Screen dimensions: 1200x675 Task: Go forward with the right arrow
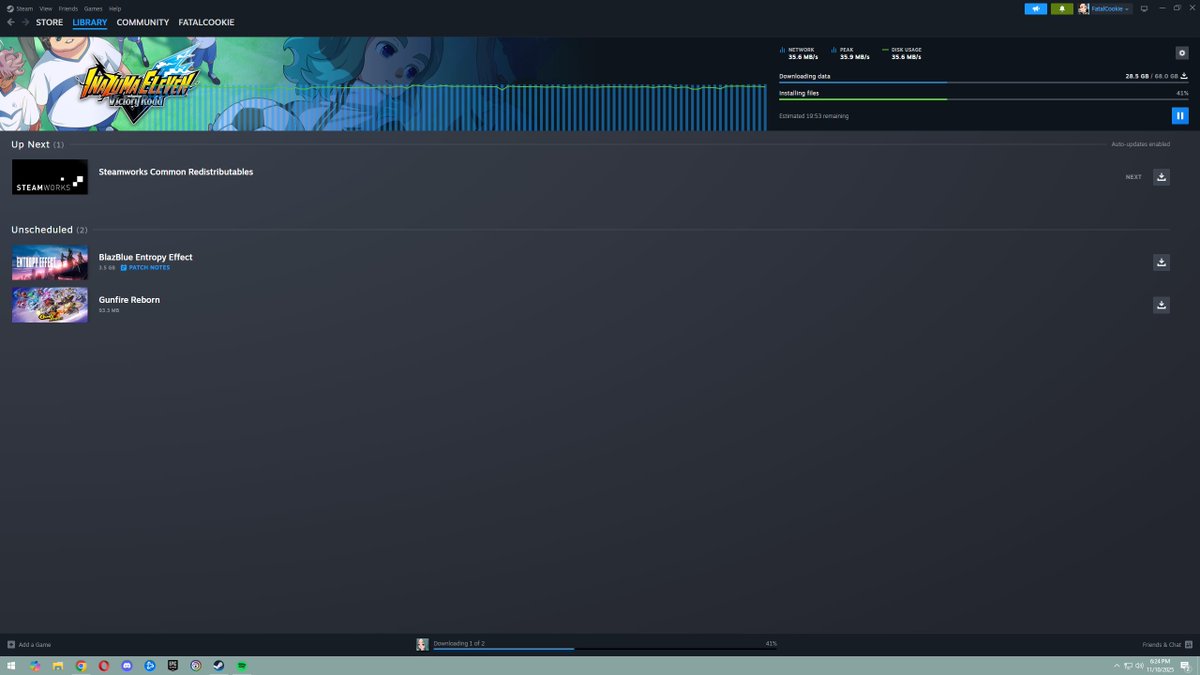(x=25, y=22)
